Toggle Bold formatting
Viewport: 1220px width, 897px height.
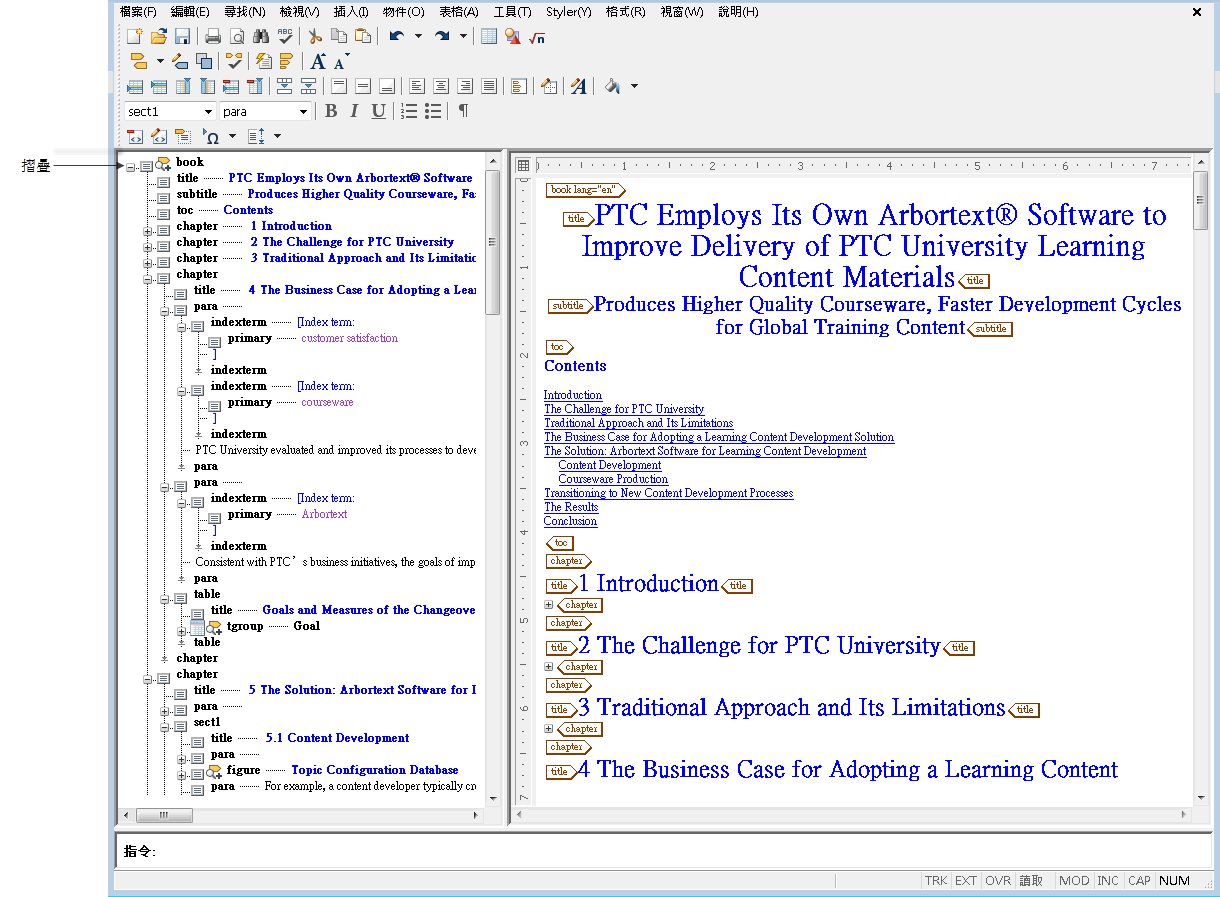(331, 111)
